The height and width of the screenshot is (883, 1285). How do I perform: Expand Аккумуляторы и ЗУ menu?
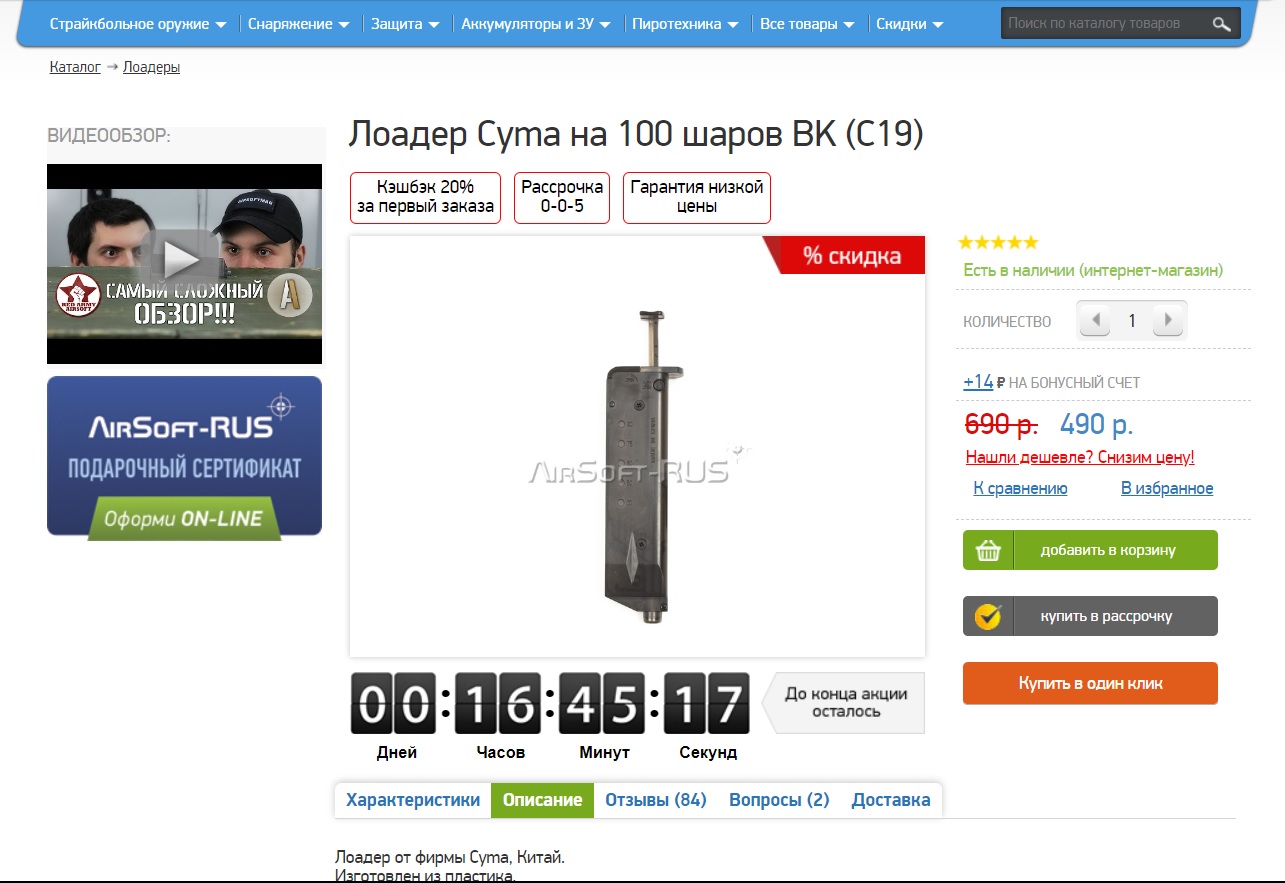535,24
